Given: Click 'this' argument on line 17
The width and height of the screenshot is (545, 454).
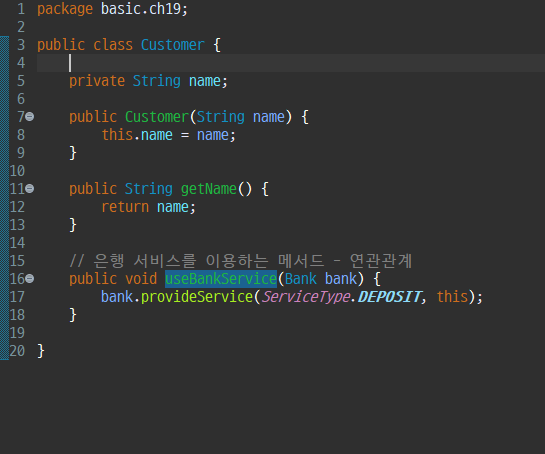Looking at the screenshot, I should point(452,297).
